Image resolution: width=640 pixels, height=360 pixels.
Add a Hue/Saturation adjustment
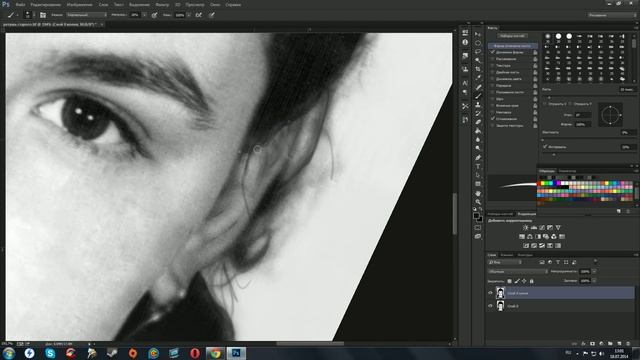tap(522, 237)
